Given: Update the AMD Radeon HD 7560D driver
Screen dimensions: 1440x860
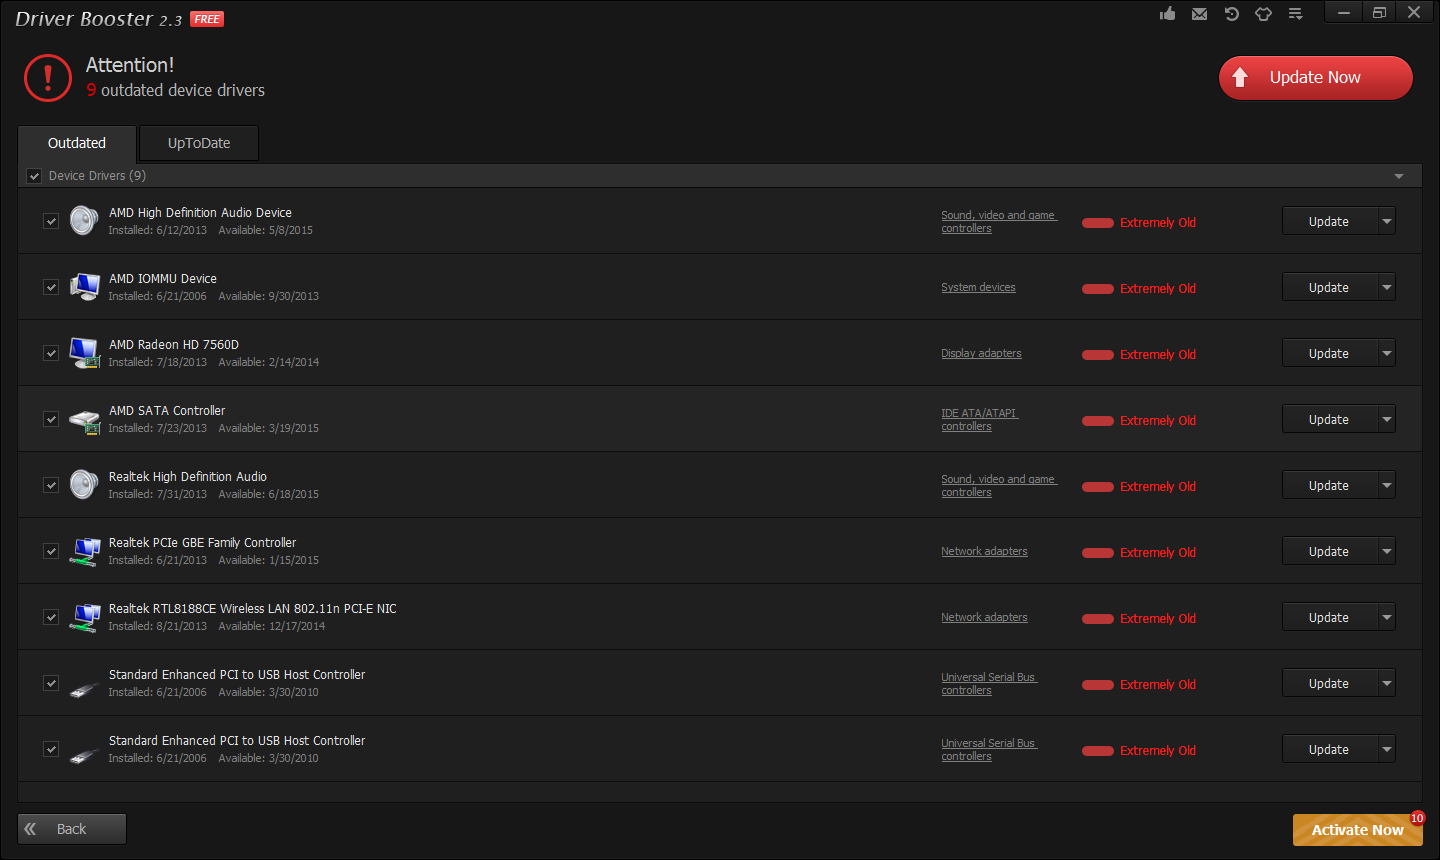Looking at the screenshot, I should pos(1330,353).
